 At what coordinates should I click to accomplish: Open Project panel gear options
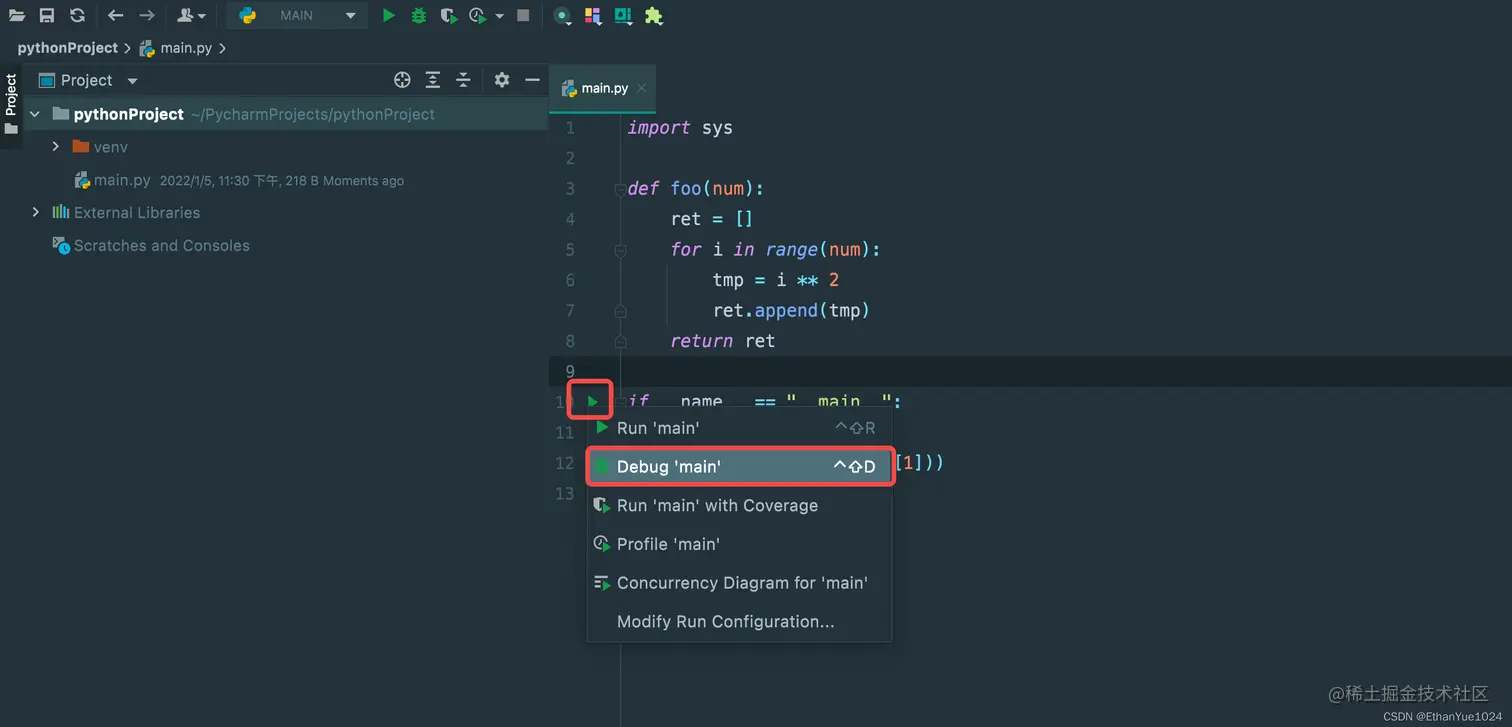coord(502,80)
